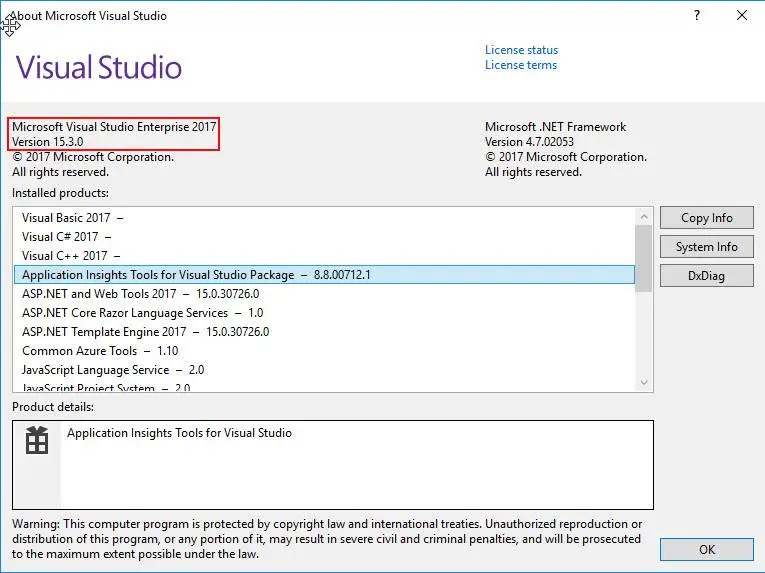Click the installed products scrollbar down arrow
Image resolution: width=765 pixels, height=573 pixels.
tap(644, 382)
